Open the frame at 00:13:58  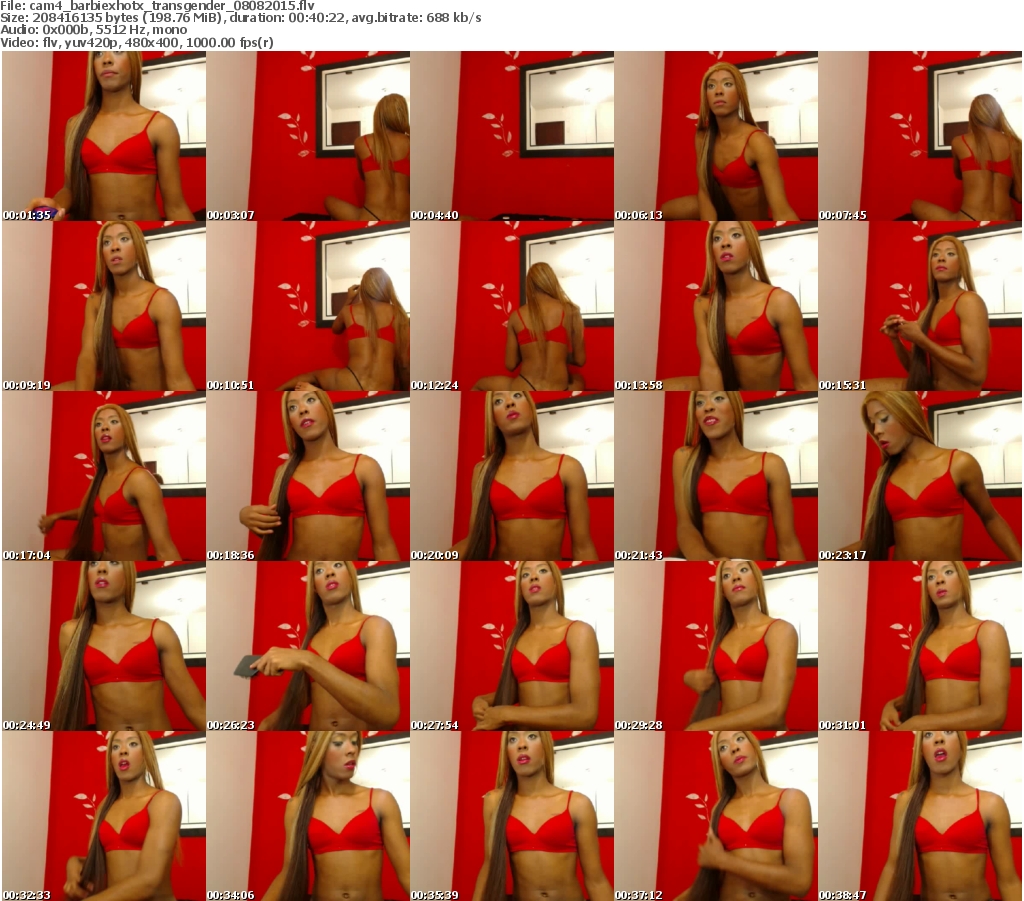tap(716, 306)
